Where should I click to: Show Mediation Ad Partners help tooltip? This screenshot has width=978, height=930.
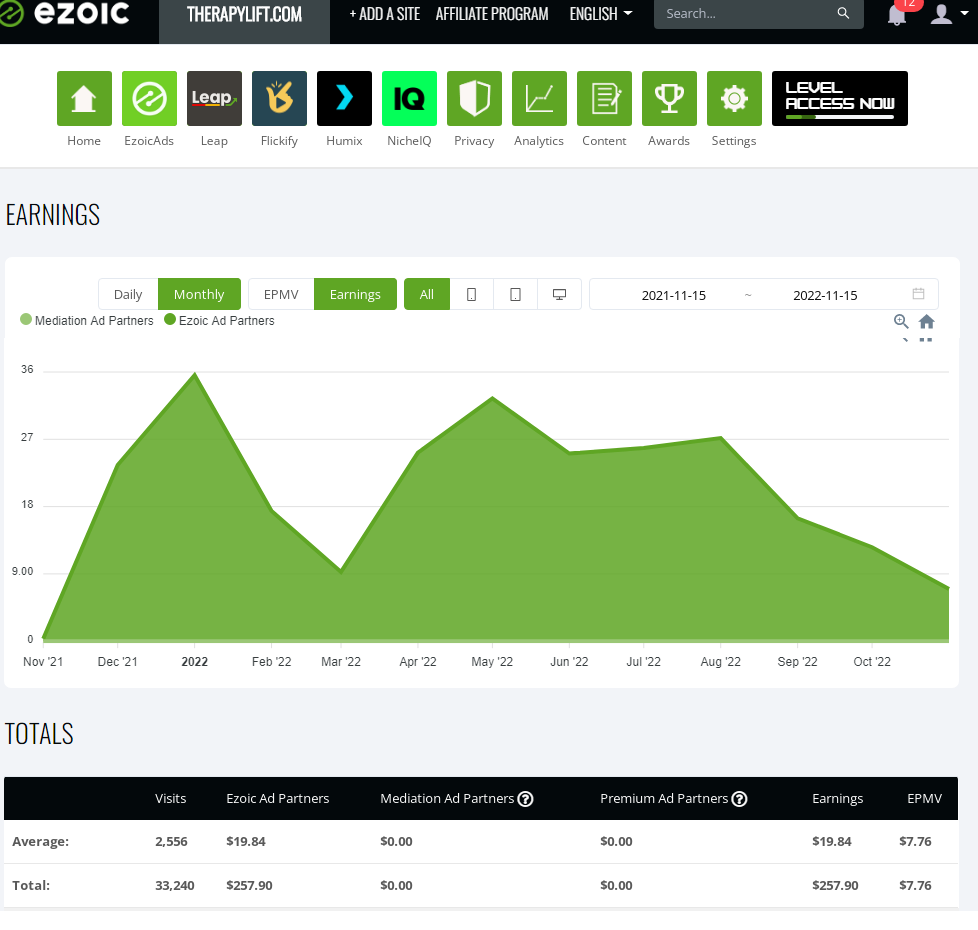[x=526, y=799]
